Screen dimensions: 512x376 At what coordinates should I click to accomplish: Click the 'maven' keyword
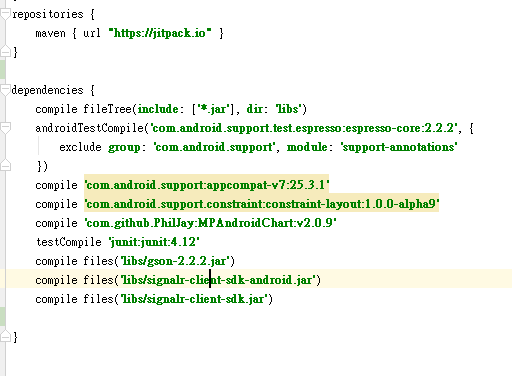click(50, 33)
